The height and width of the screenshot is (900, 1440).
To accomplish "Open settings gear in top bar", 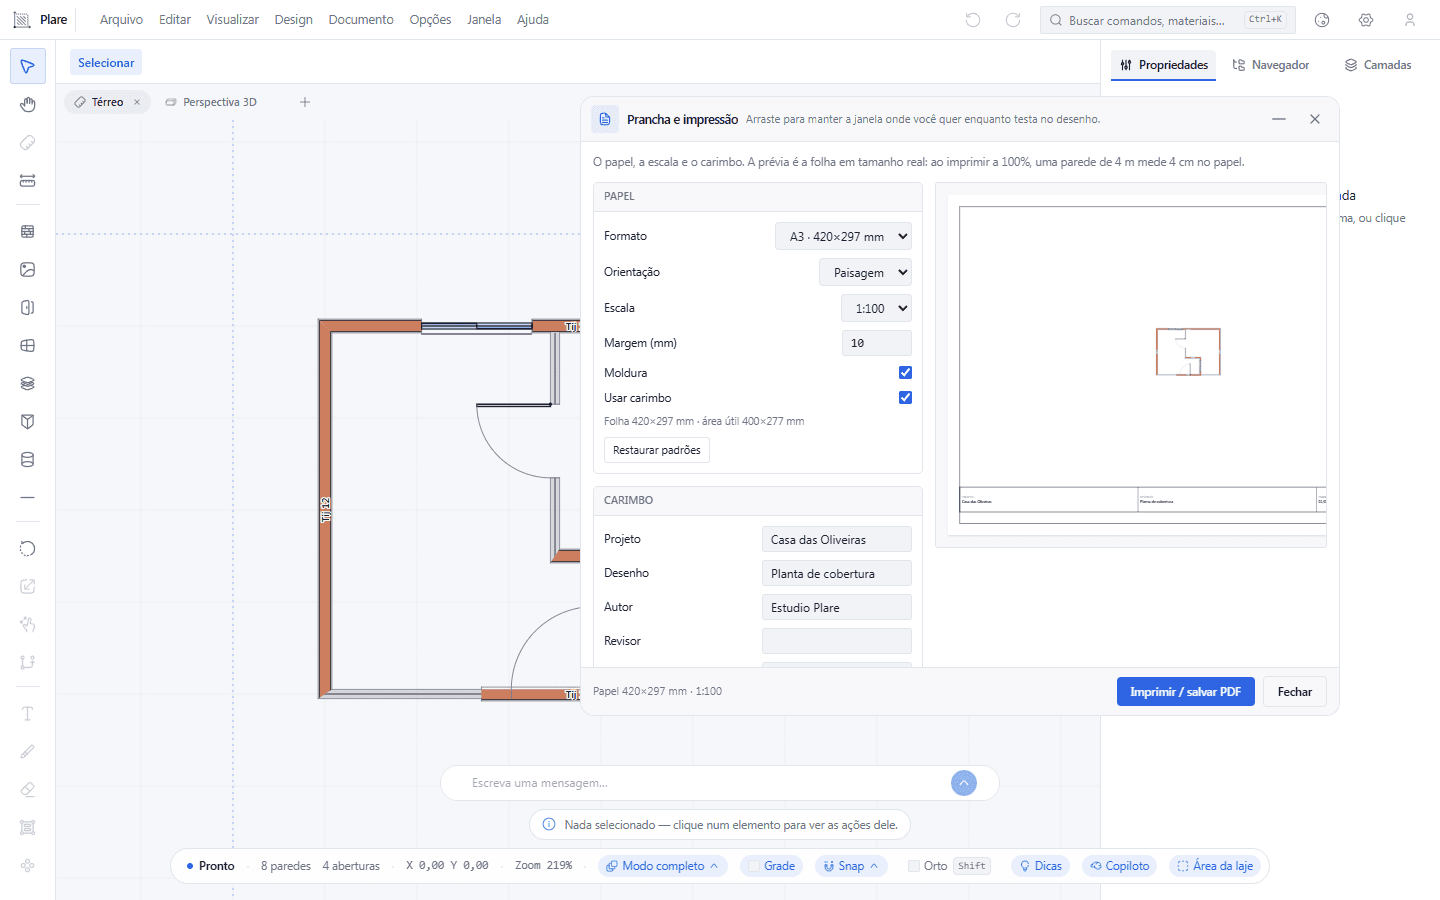I will (x=1366, y=20).
